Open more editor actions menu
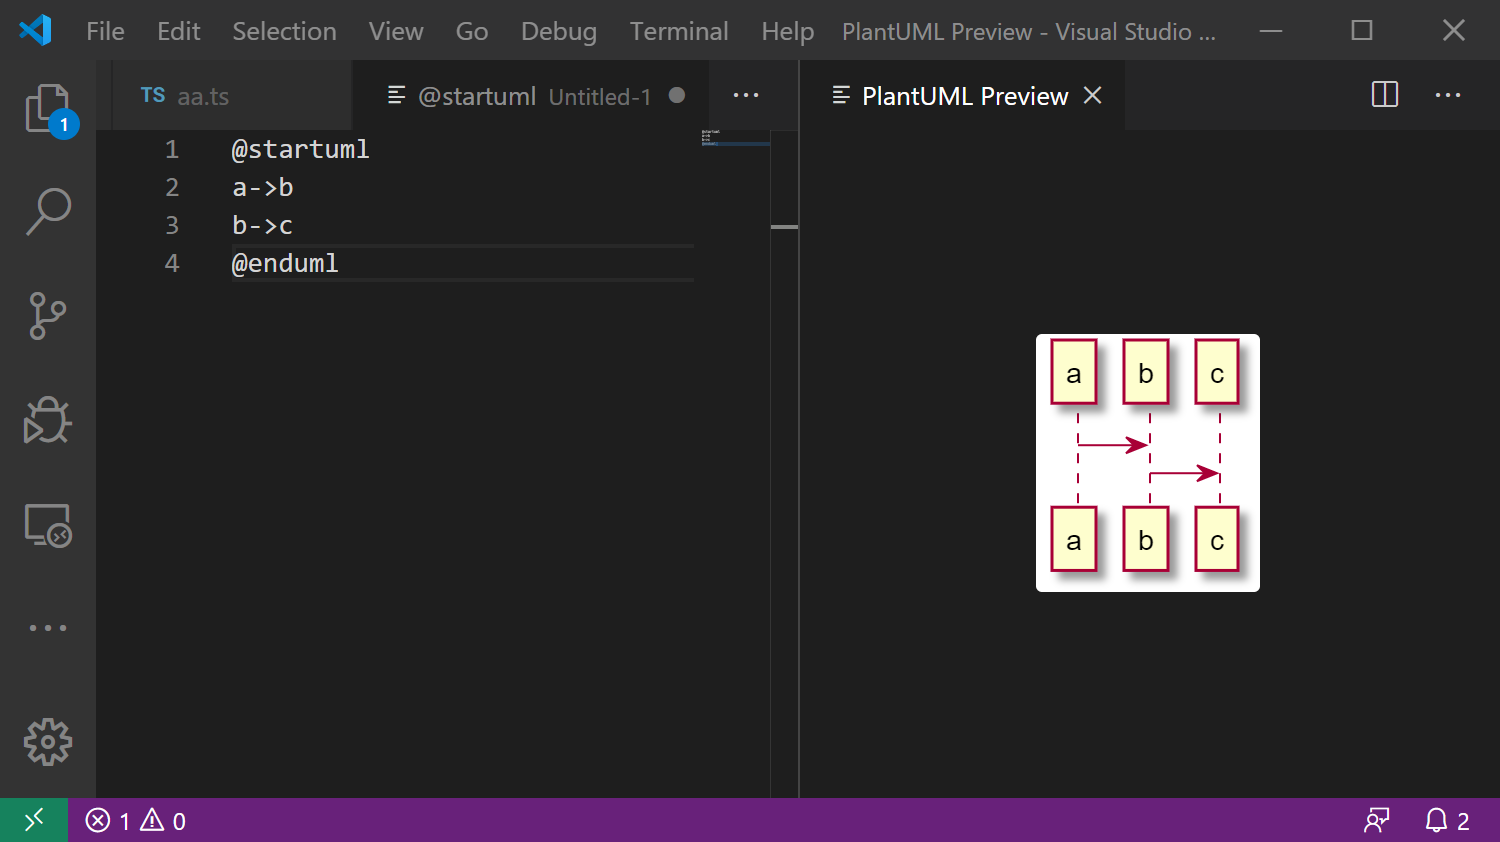This screenshot has width=1500, height=842. [x=746, y=95]
